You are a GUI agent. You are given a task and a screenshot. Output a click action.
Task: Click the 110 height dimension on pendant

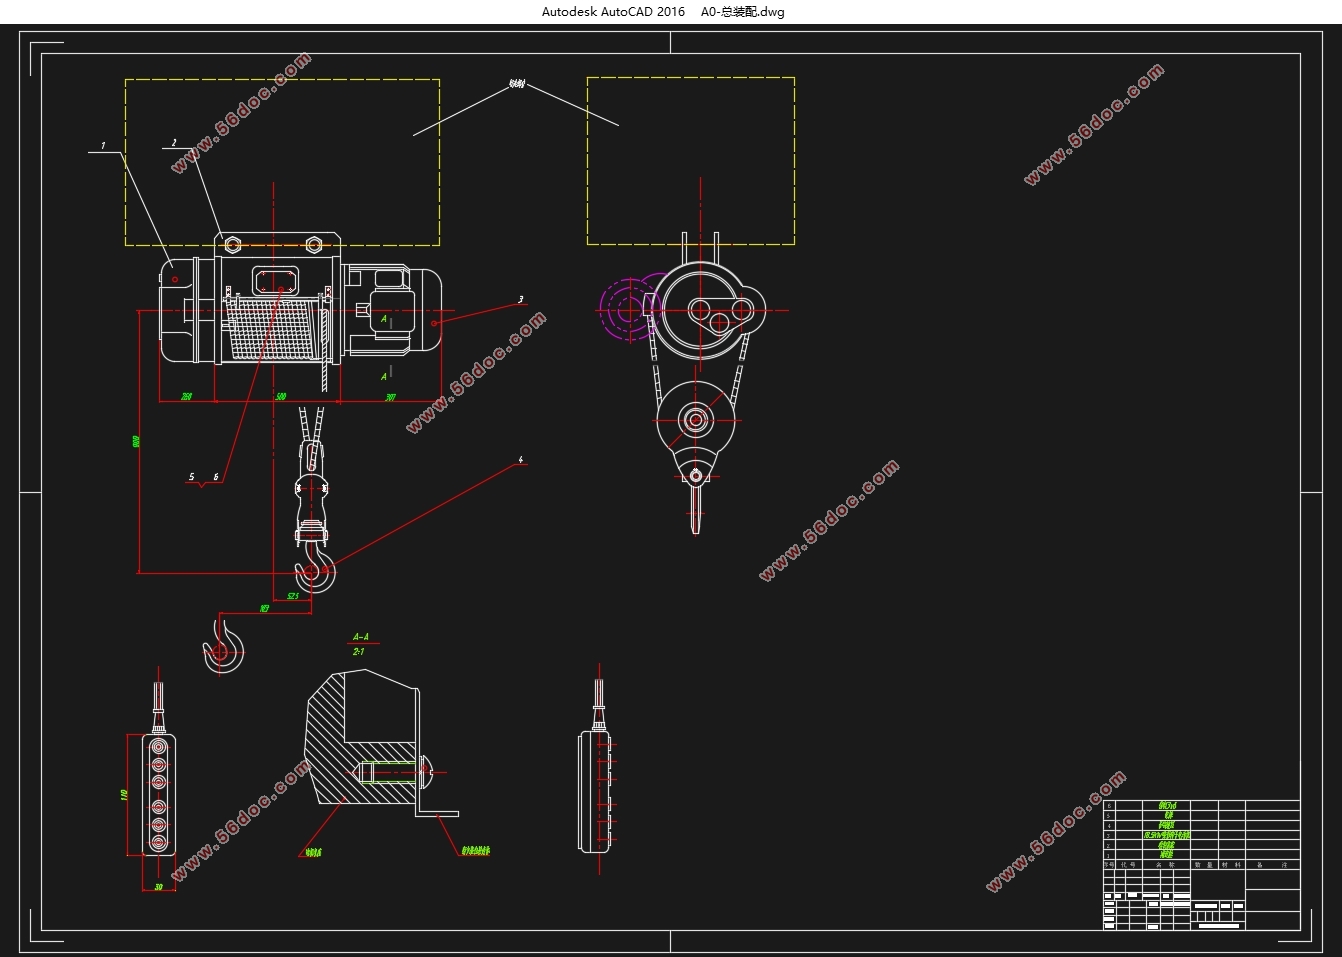pyautogui.click(x=124, y=795)
